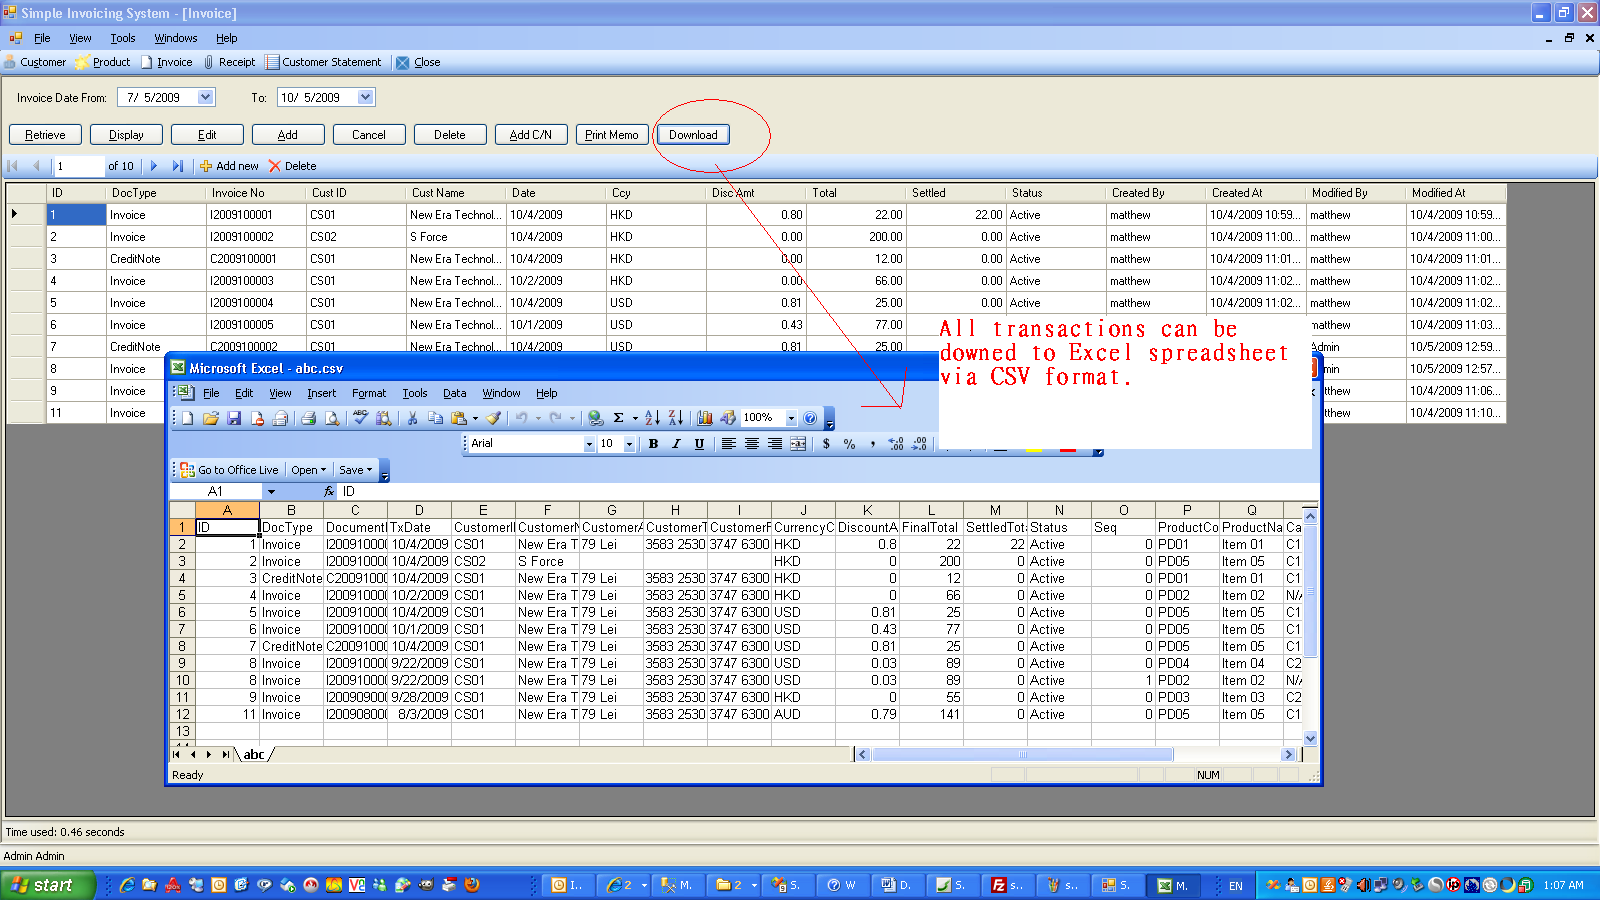Select the abc sheet tab
The width and height of the screenshot is (1600, 900).
pyautogui.click(x=254, y=755)
